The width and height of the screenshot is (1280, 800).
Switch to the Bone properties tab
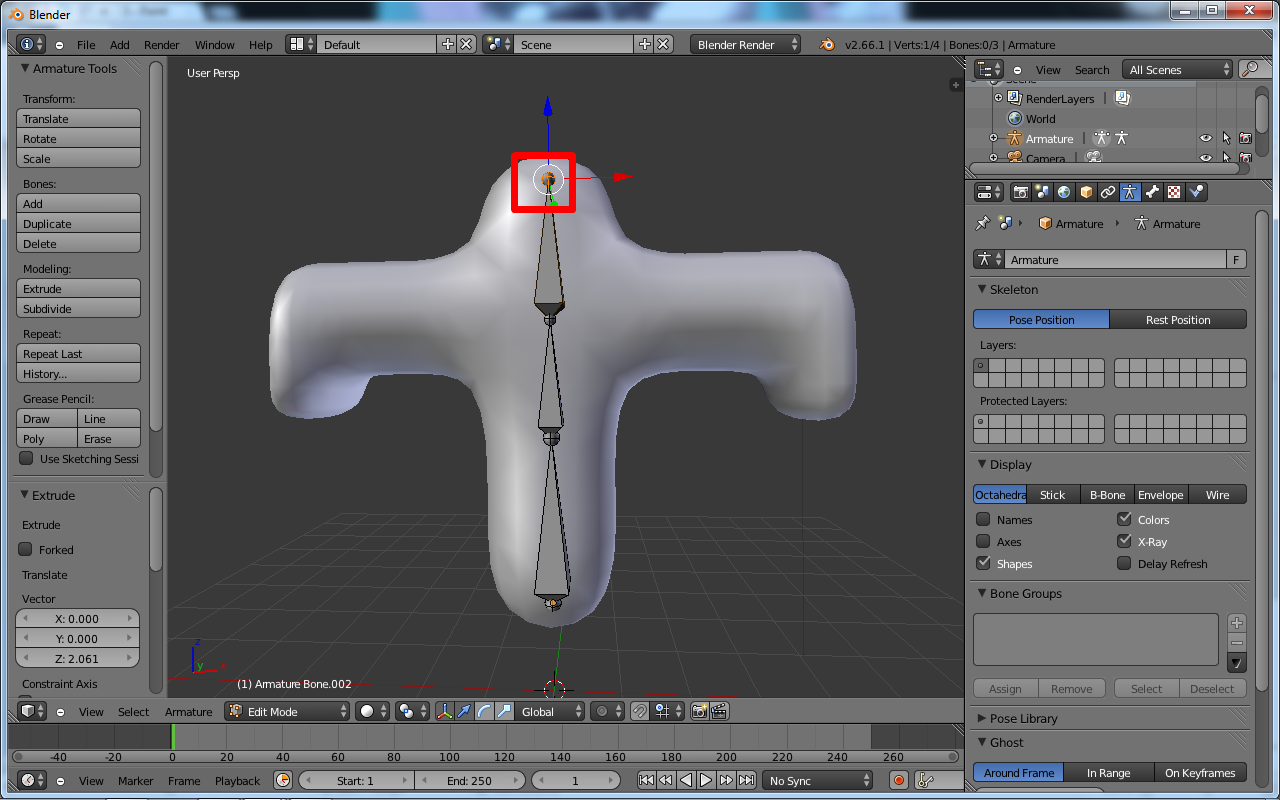(x=1152, y=191)
